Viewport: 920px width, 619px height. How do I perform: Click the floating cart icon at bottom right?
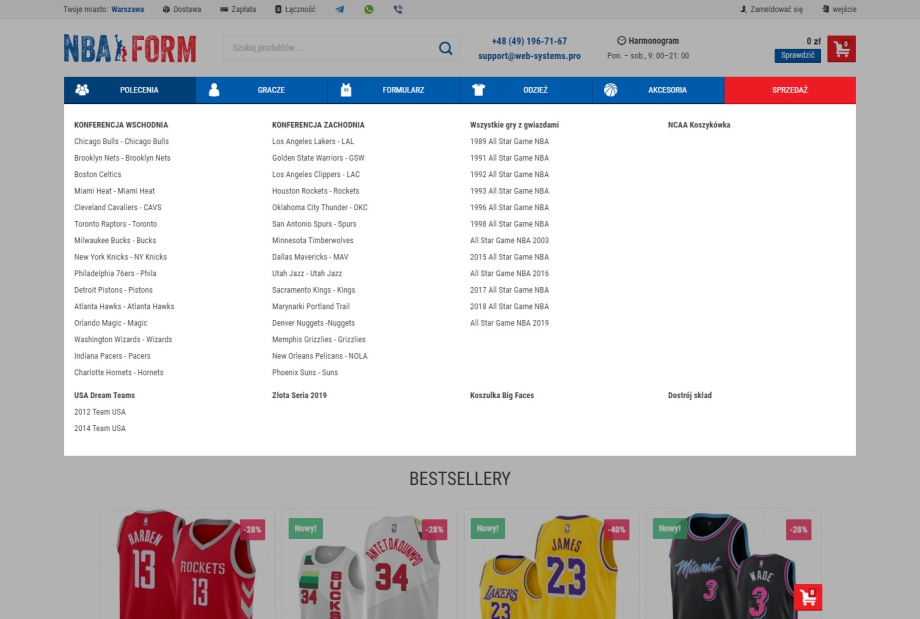tap(808, 597)
